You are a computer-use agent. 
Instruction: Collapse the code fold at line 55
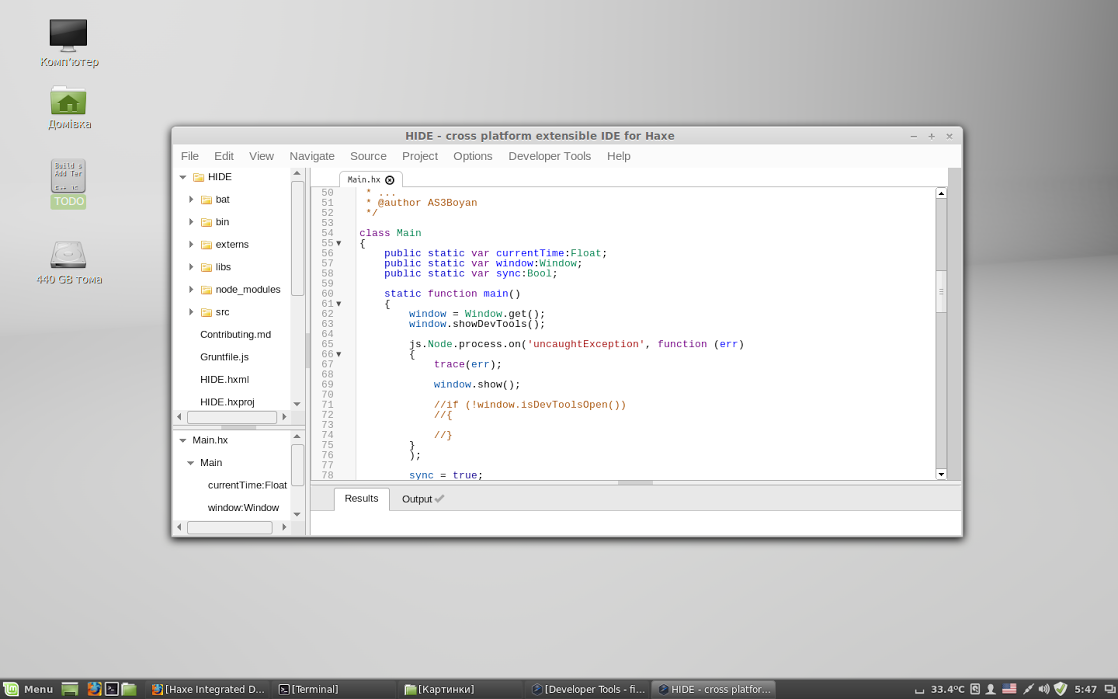coord(338,242)
